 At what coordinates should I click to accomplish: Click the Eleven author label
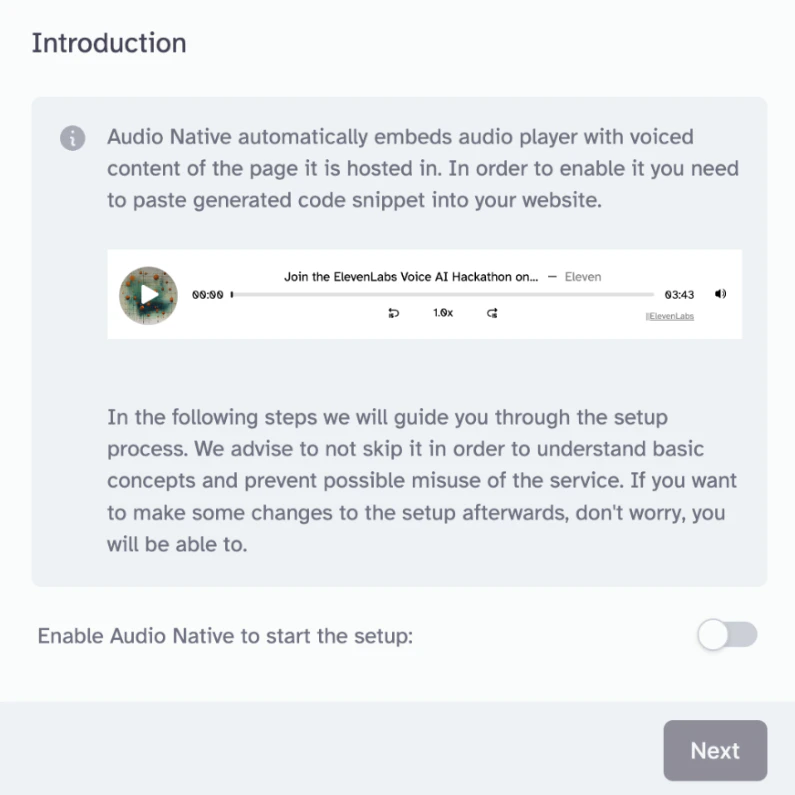[583, 276]
